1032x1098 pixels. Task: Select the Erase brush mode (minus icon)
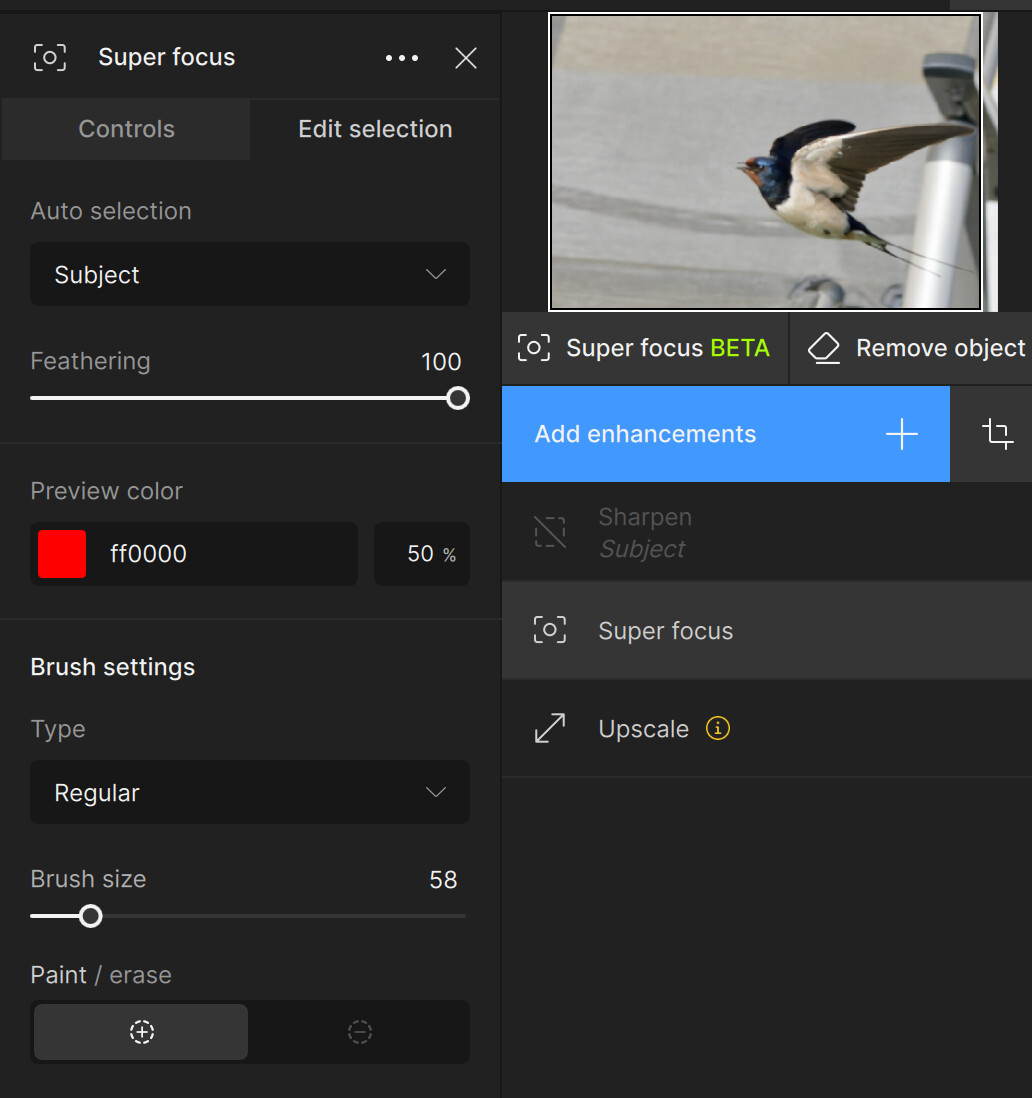click(360, 1032)
